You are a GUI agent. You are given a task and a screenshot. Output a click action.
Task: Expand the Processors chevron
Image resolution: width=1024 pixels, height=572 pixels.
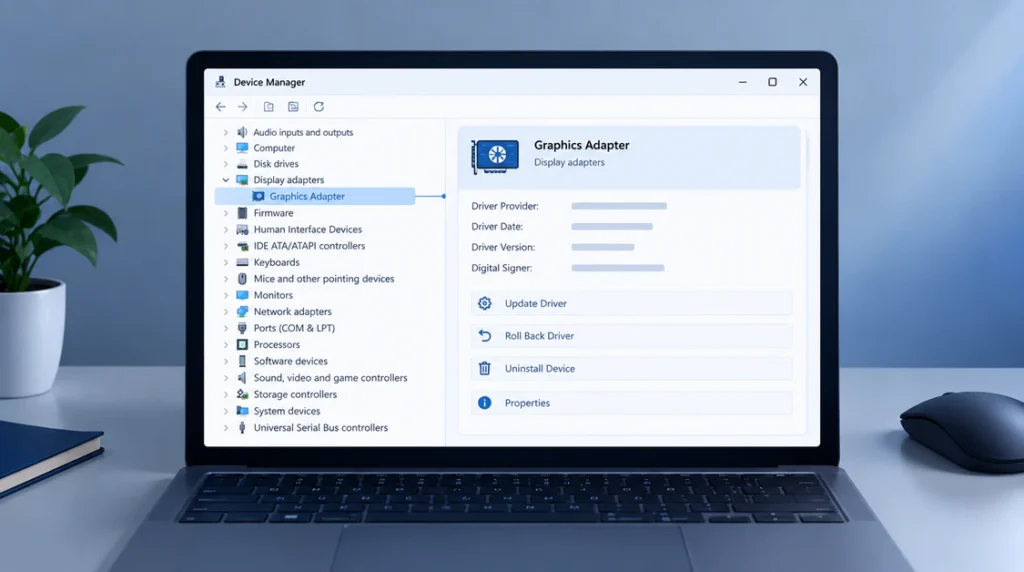[226, 345]
